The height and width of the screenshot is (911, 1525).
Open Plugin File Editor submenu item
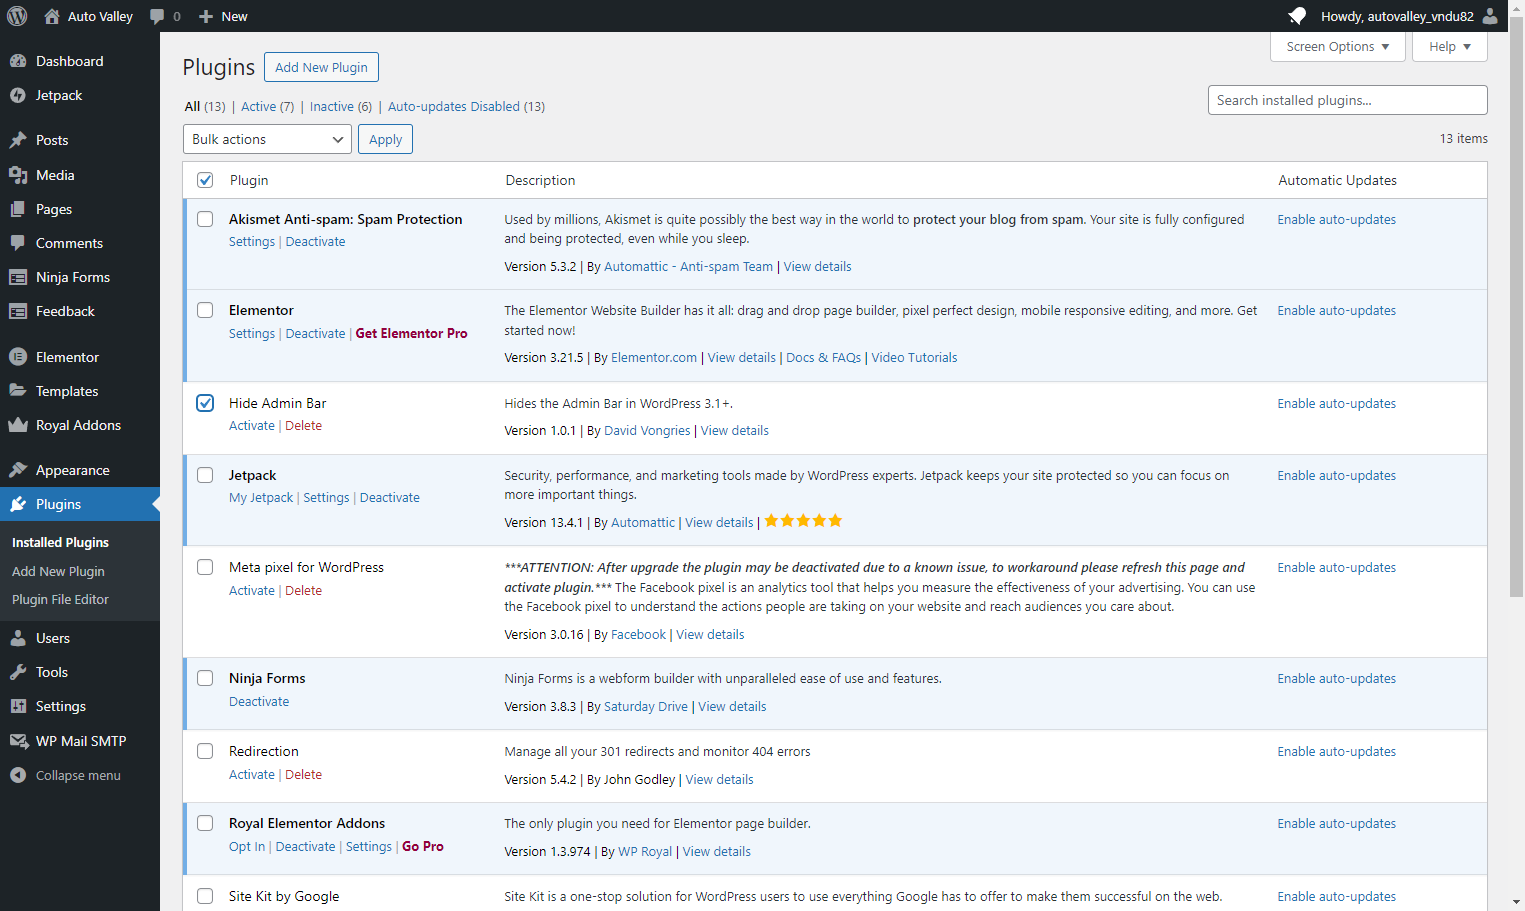pos(60,599)
